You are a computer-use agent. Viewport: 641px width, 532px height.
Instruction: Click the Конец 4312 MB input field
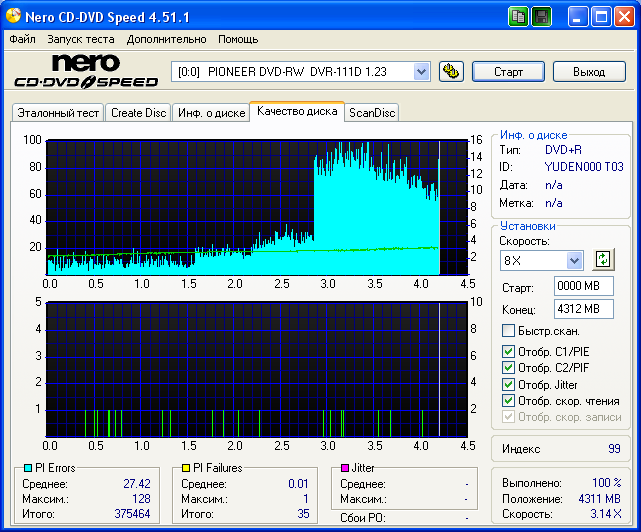tap(583, 309)
